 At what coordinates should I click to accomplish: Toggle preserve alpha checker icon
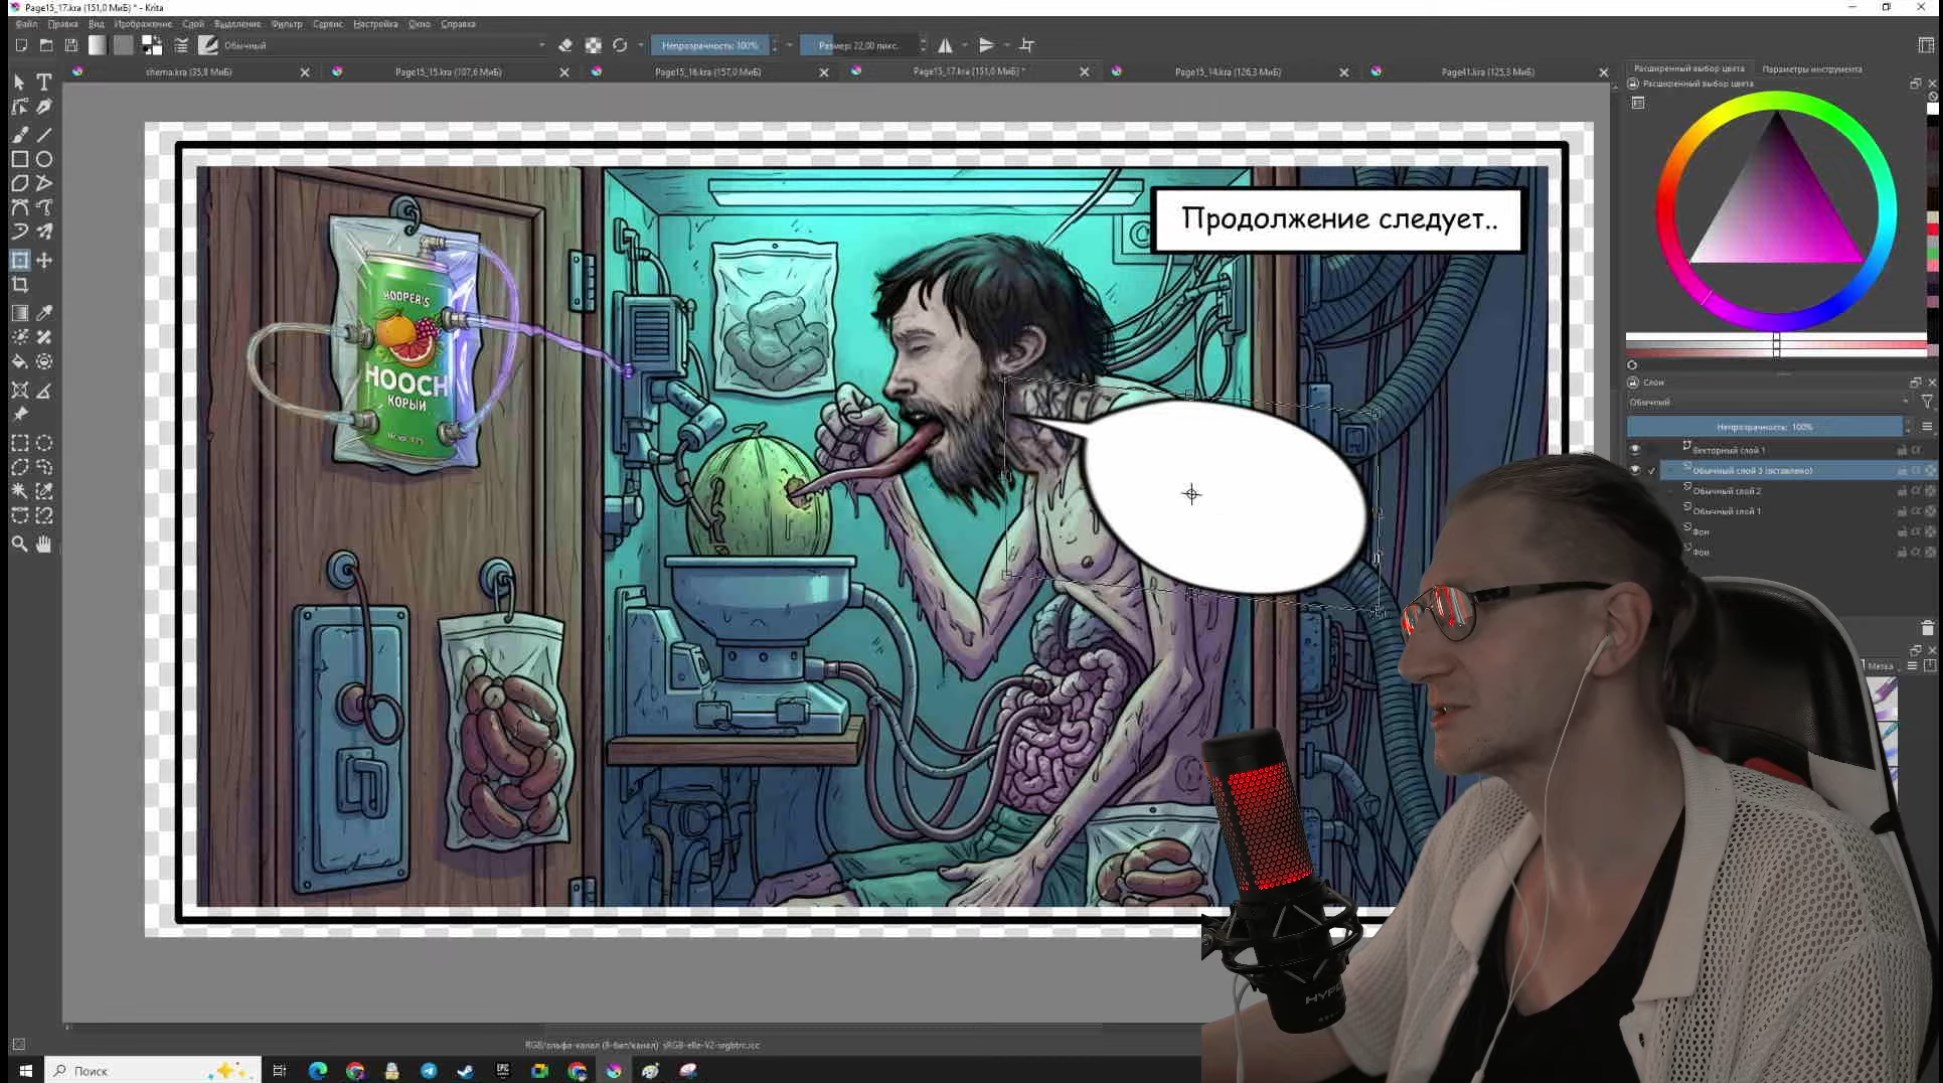pos(593,45)
